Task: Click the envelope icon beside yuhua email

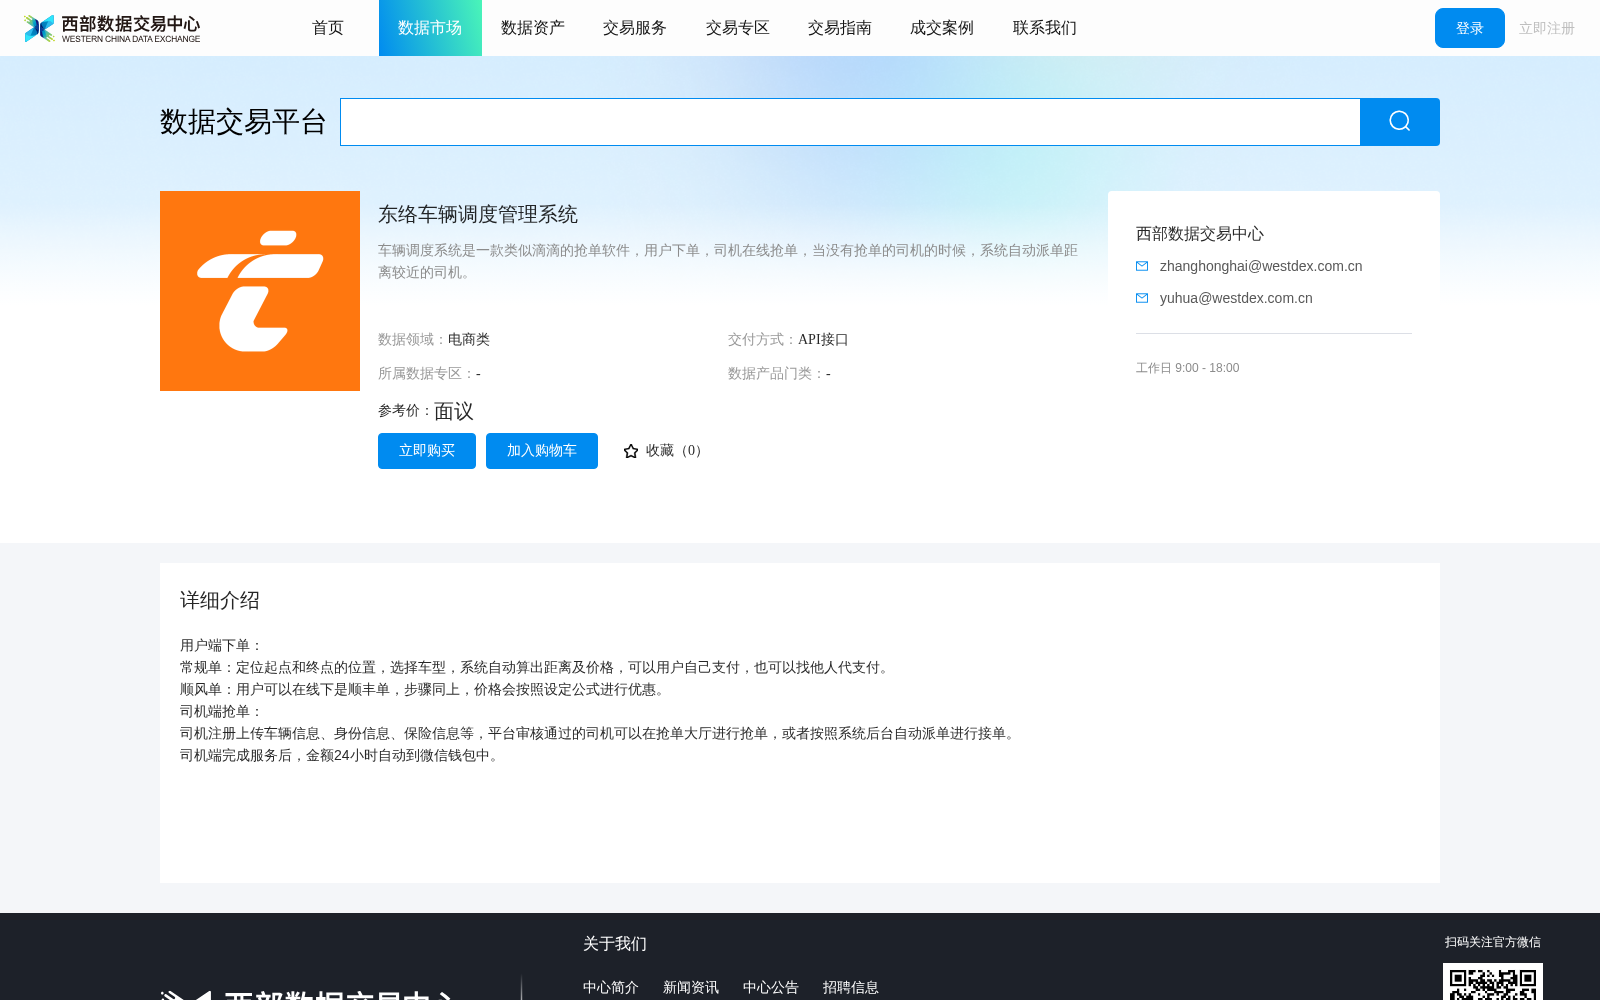Action: click(1142, 298)
